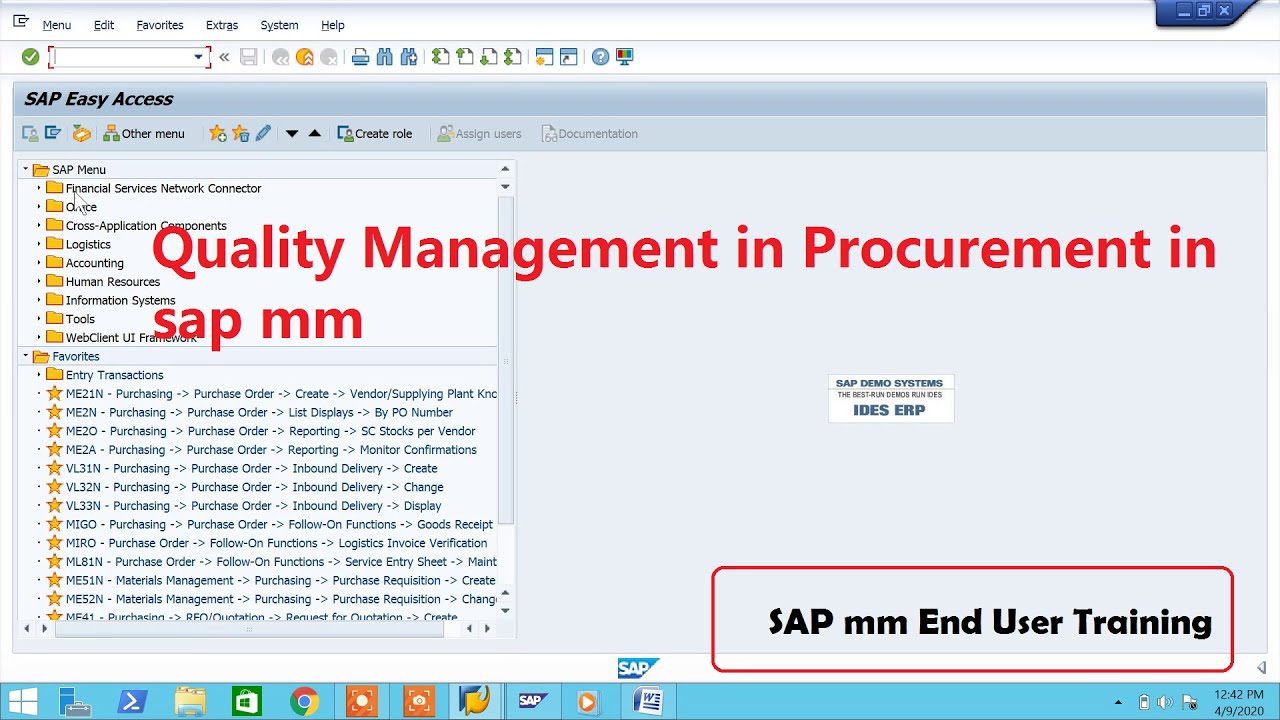Select ML81N Service Entry Sheet favorite
Viewport: 1280px width, 720px height.
[x=281, y=562]
